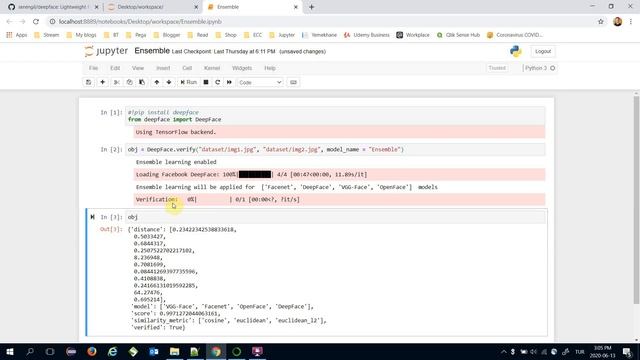Open Windows taskbar search
Image resolution: width=640 pixels, height=360 pixels.
coord(30,351)
